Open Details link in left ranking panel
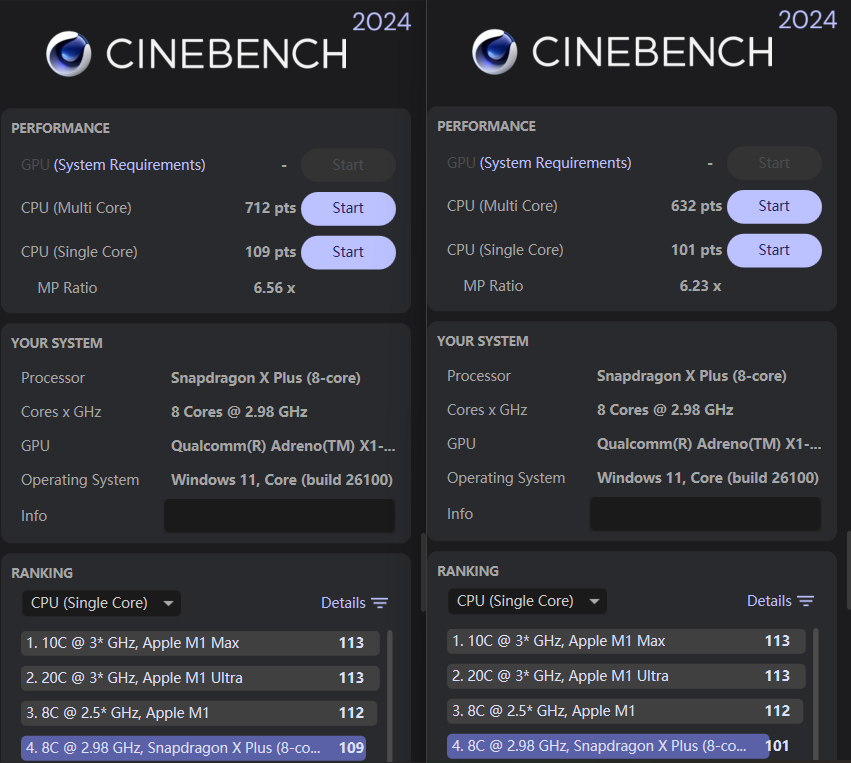This screenshot has height=763, width=851. coord(343,603)
